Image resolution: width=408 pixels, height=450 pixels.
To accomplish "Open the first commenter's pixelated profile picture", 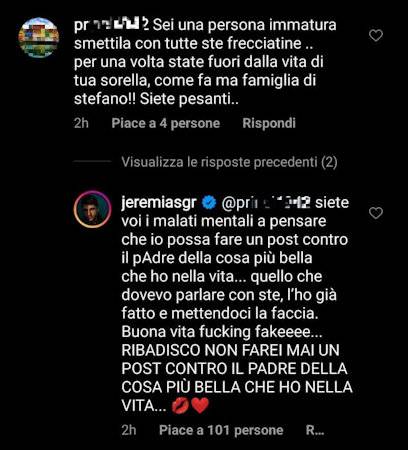I will [39, 38].
